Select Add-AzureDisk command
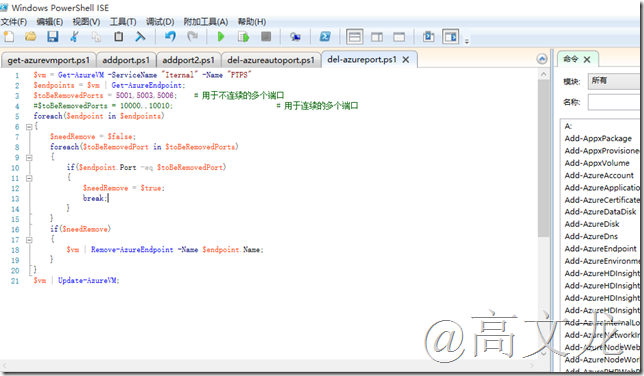The image size is (644, 376). pos(592,224)
